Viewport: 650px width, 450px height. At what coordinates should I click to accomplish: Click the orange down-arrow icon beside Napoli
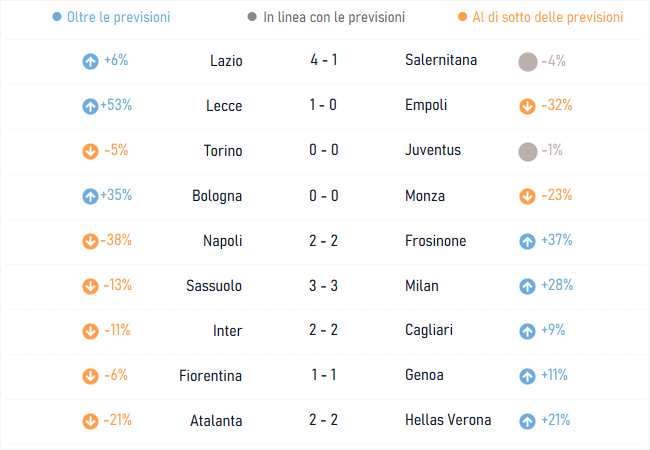[x=90, y=241]
